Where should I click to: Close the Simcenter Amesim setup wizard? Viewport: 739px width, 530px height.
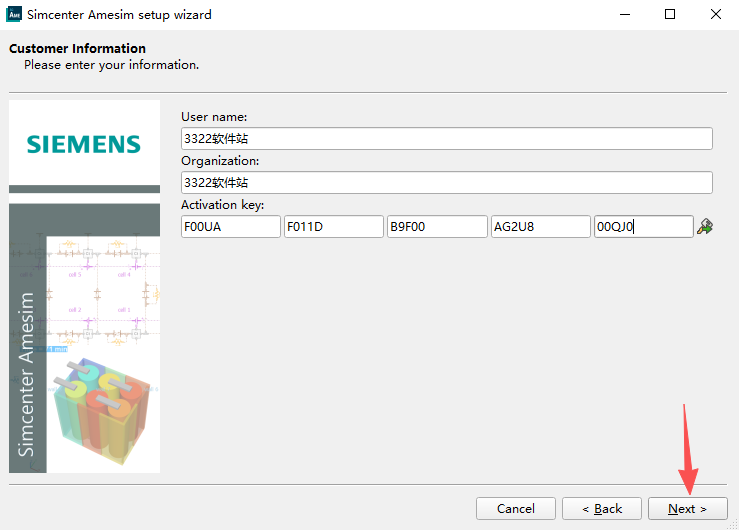(x=716, y=15)
